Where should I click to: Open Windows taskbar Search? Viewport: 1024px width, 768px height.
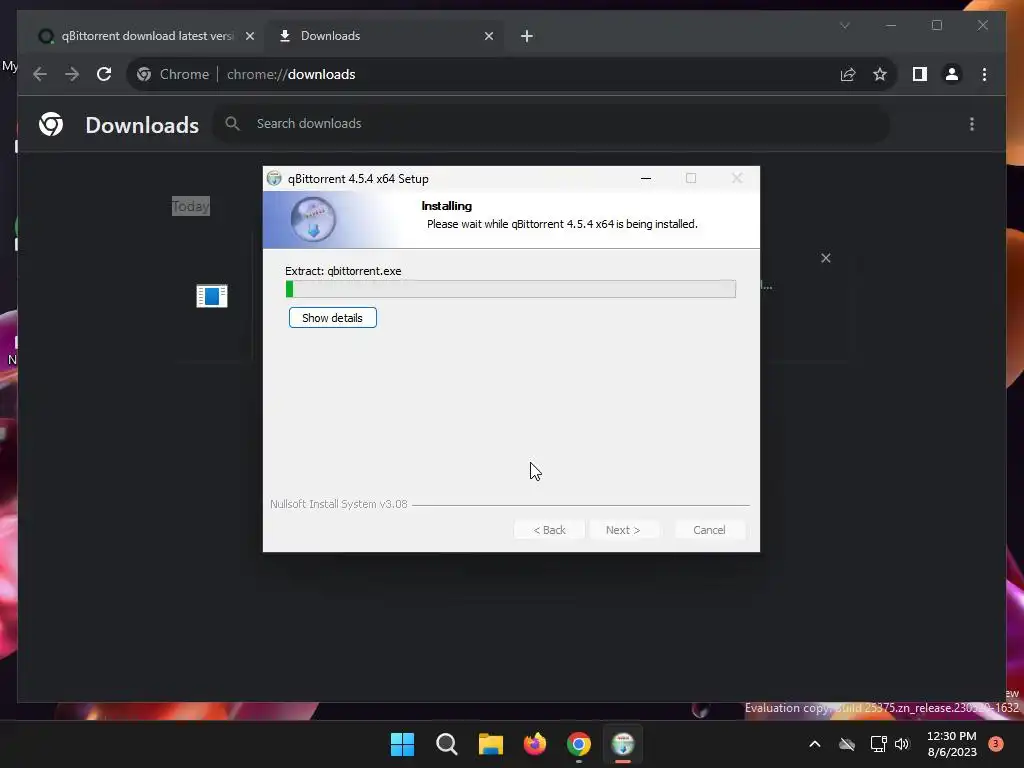[x=447, y=744]
